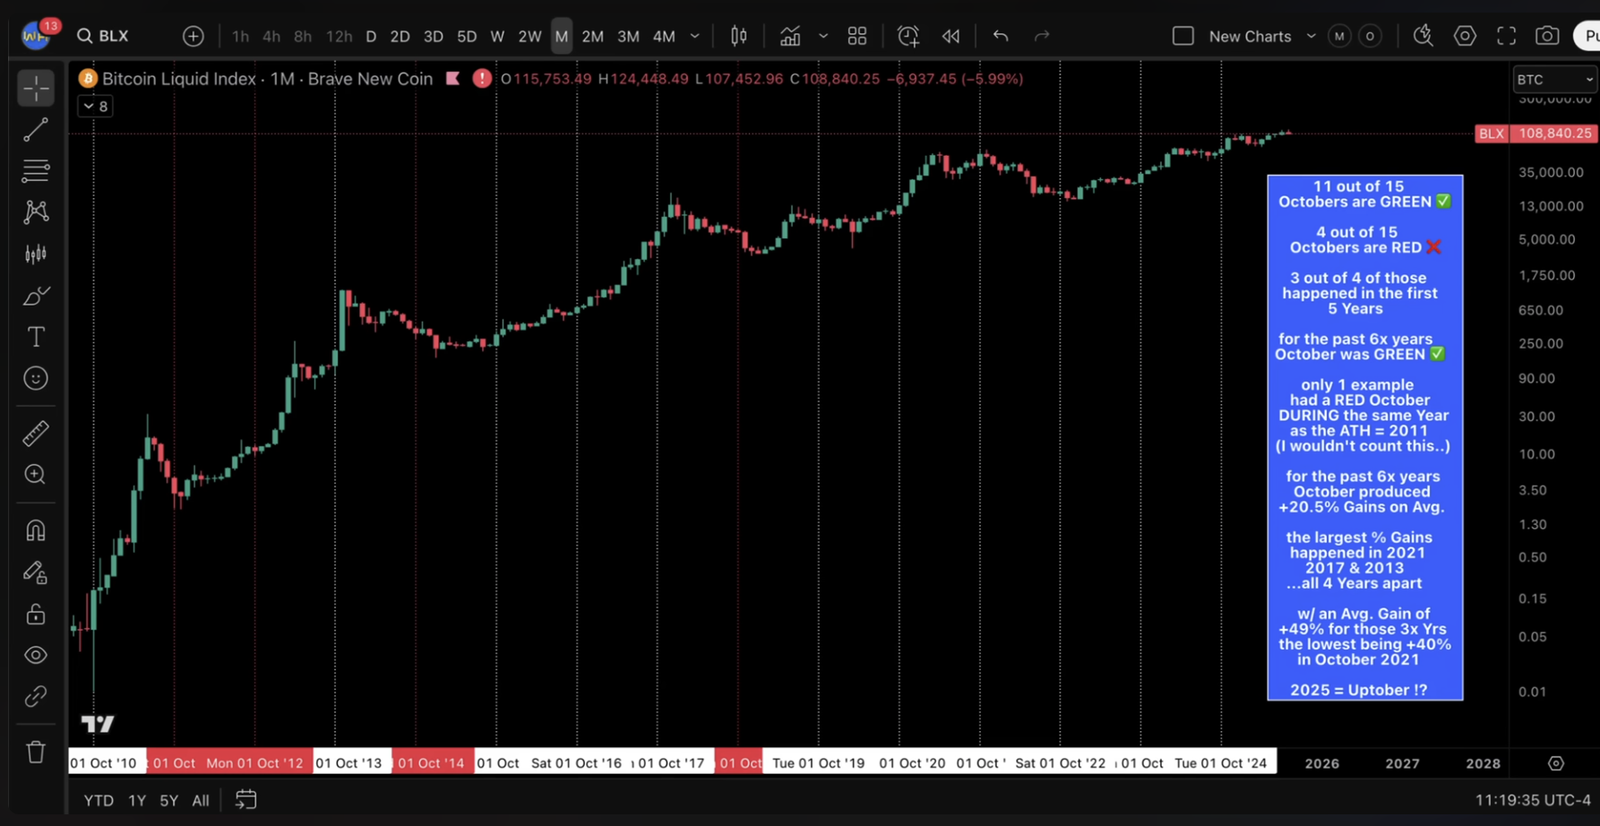Click the trash remove drawings icon

36,752
